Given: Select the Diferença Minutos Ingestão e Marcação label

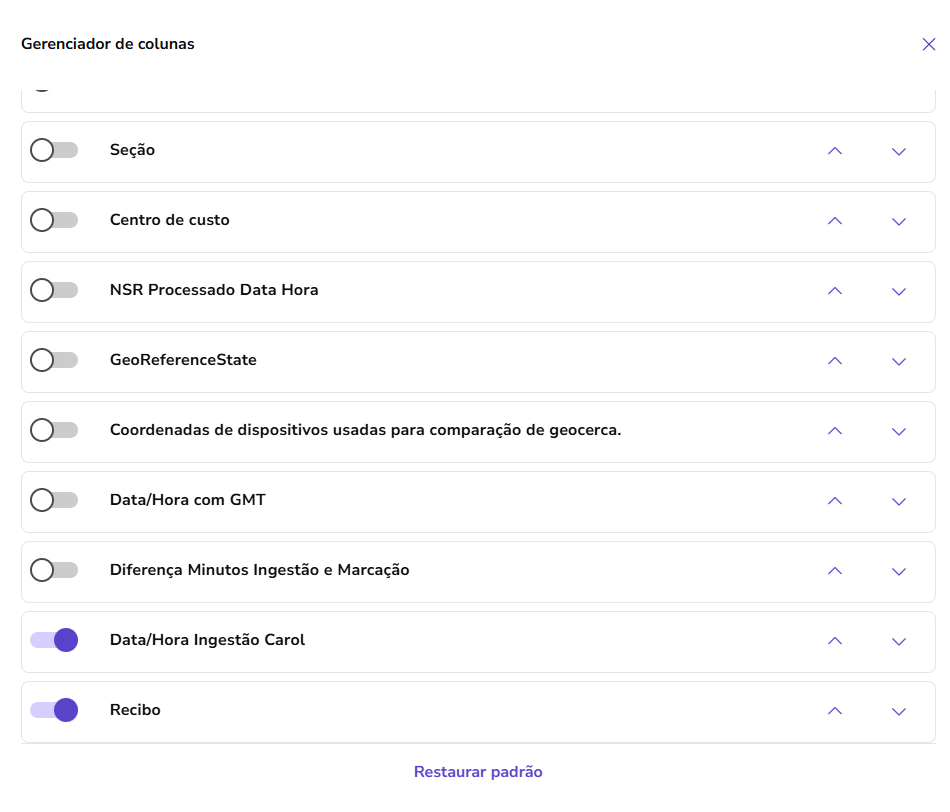Looking at the screenshot, I should click(259, 570).
